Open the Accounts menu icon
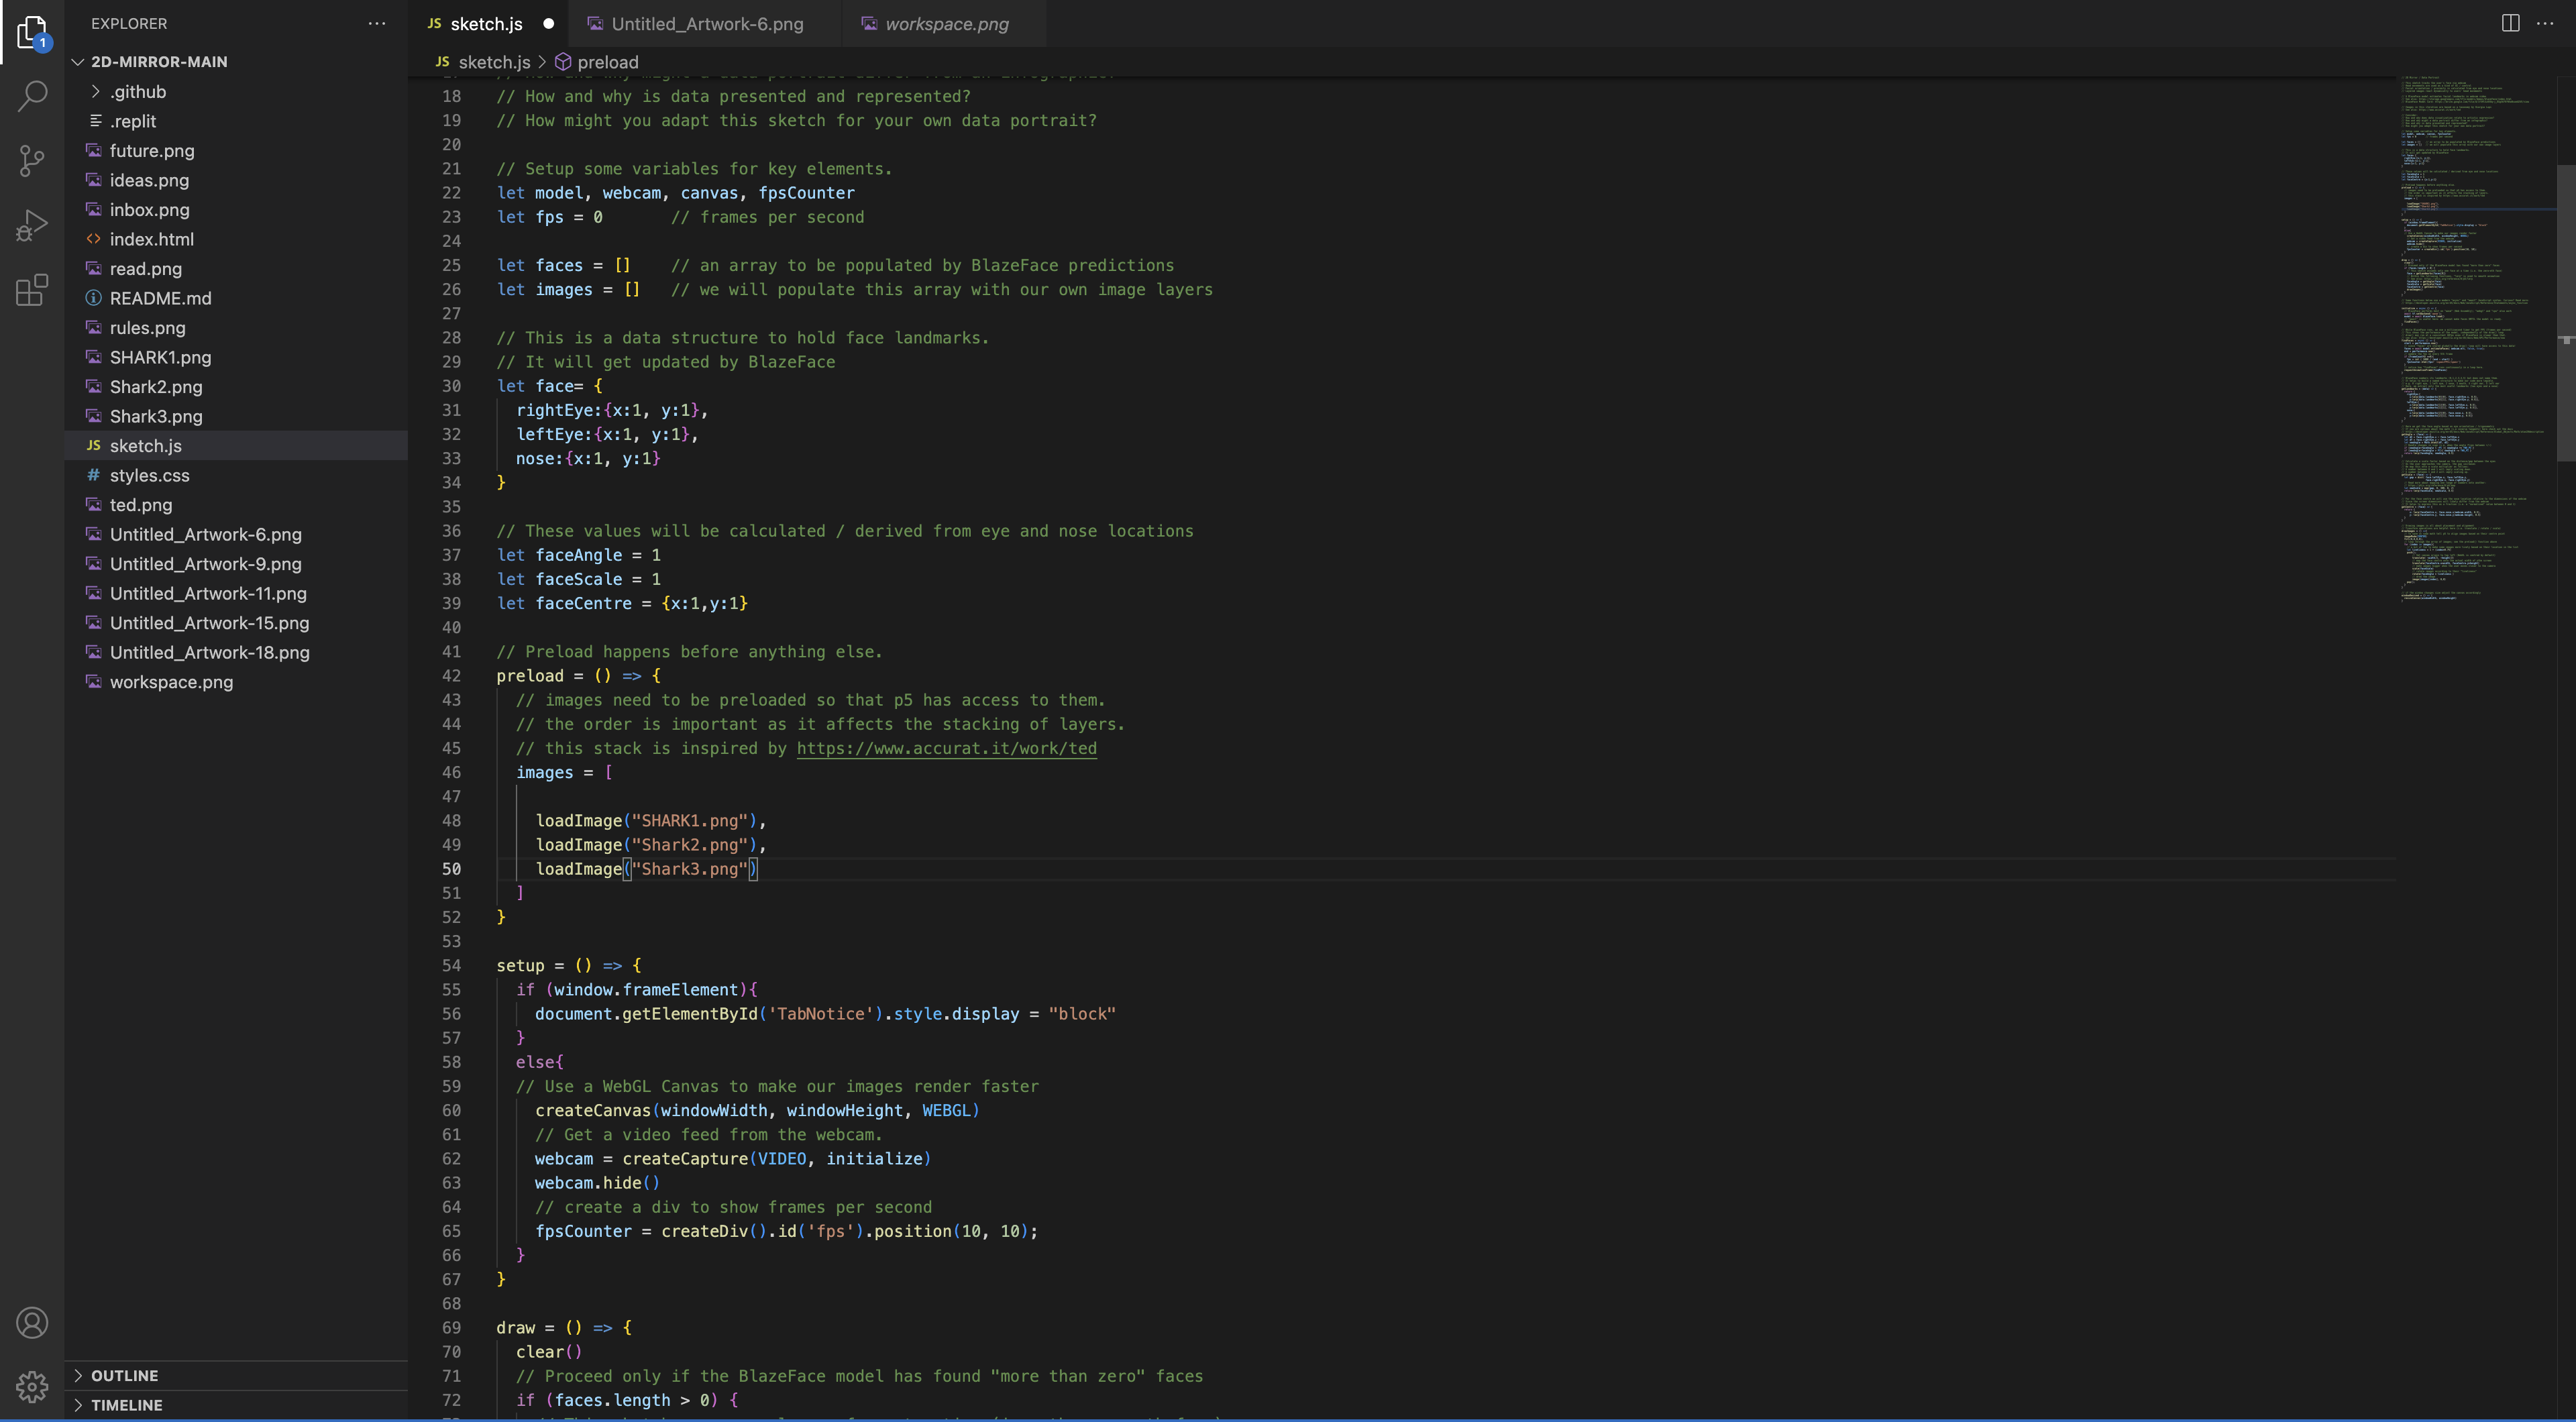This screenshot has width=2576, height=1422. point(32,1323)
